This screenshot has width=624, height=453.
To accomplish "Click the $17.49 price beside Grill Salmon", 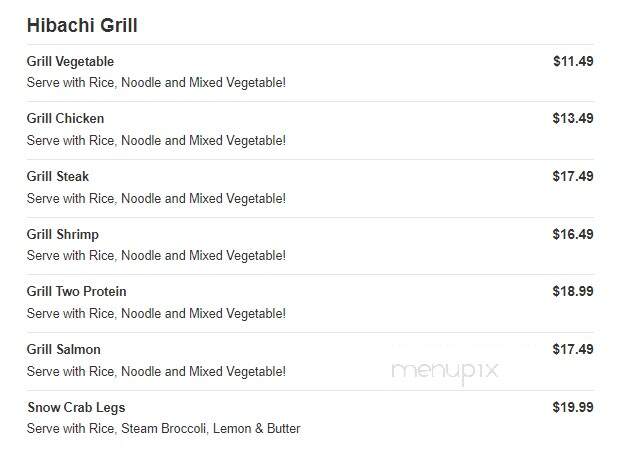I will 573,349.
